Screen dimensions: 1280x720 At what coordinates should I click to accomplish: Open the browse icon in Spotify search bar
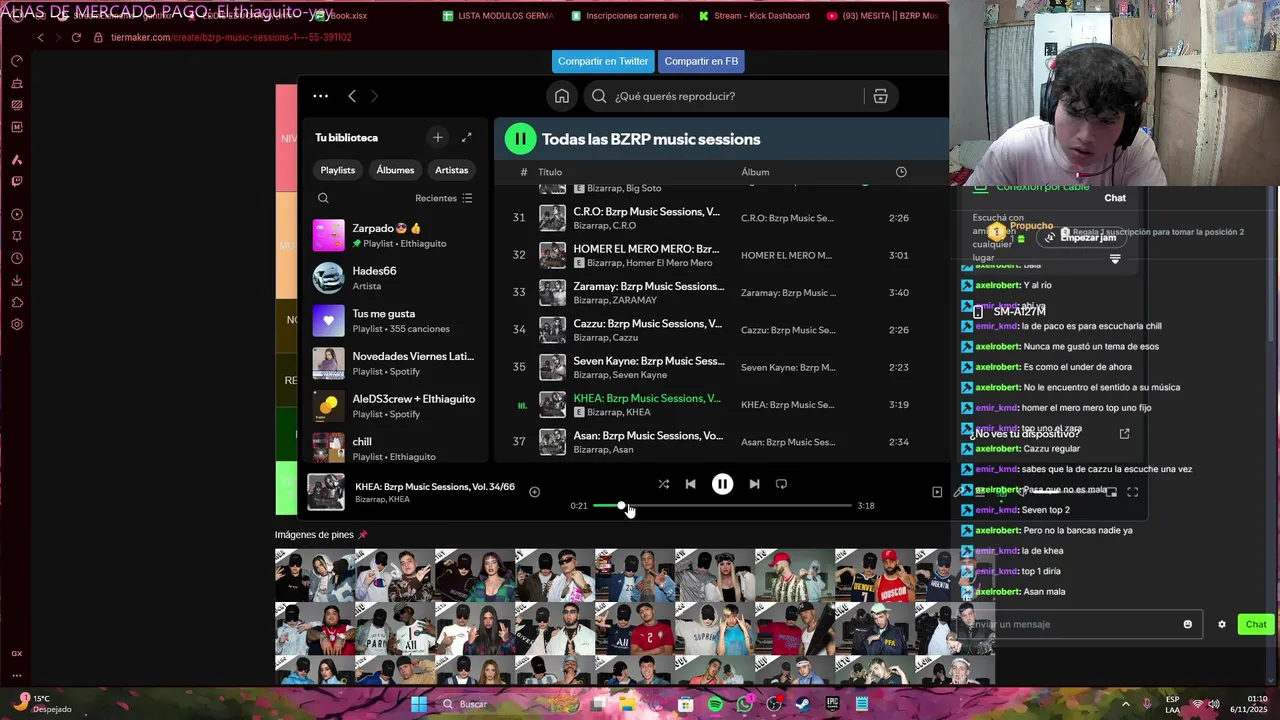[880, 96]
